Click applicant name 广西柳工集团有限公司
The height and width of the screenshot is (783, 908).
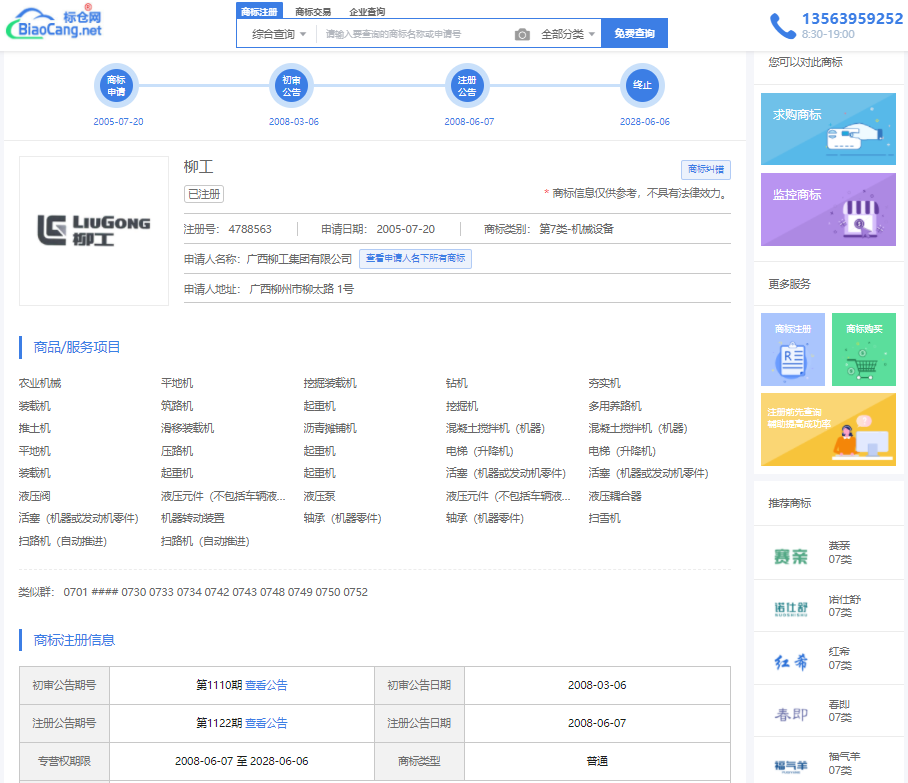click(299, 259)
